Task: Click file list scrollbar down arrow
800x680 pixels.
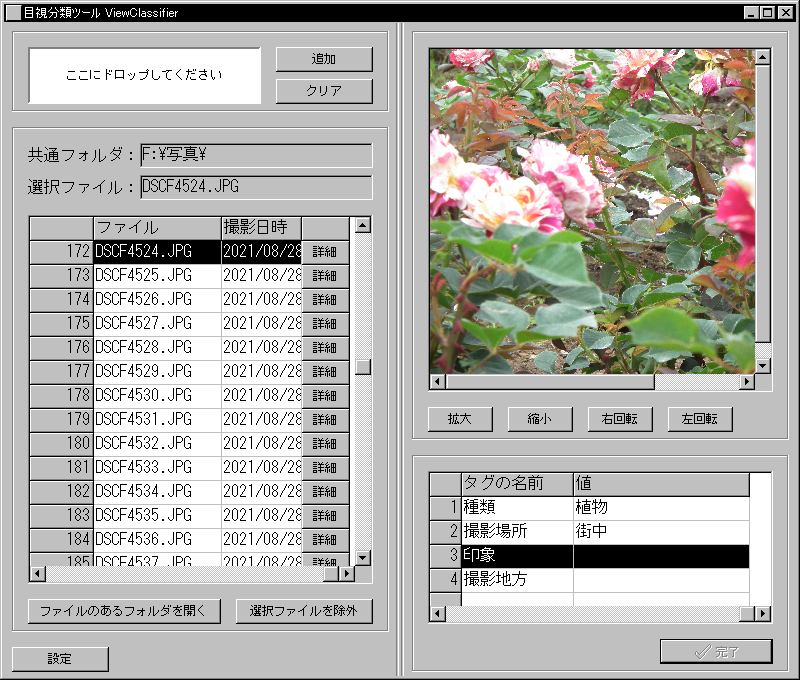Action: 363,557
